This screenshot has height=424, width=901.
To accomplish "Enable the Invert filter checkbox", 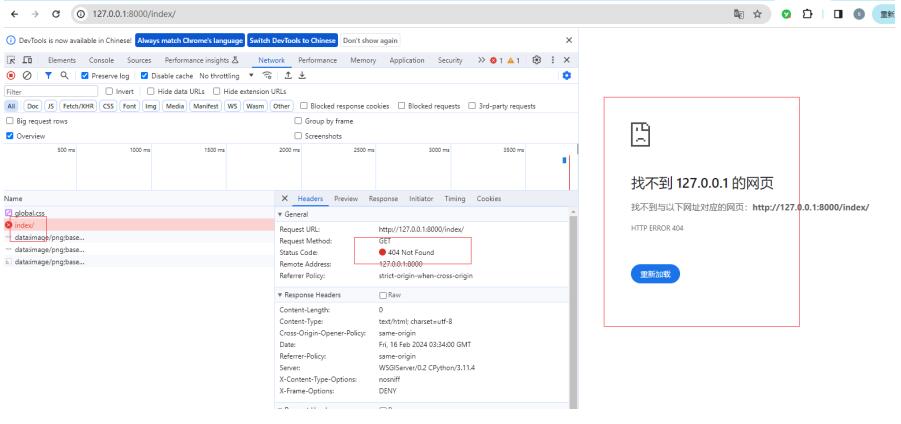I will 109,91.
